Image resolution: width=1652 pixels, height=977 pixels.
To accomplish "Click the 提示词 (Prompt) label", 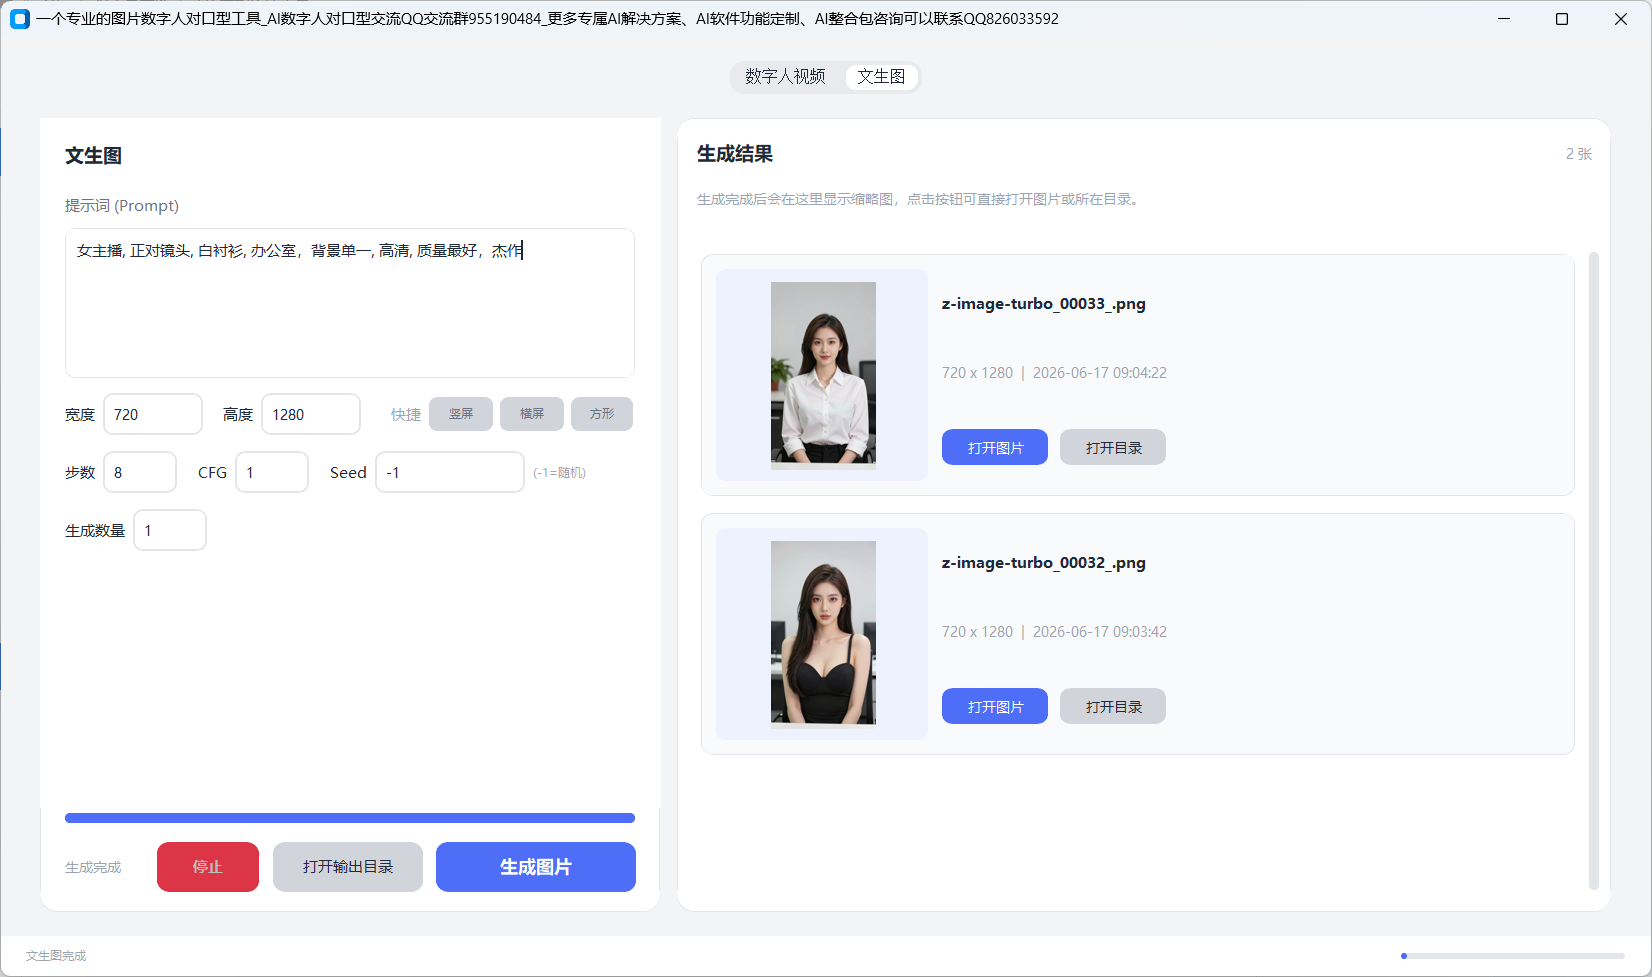I will pos(122,206).
